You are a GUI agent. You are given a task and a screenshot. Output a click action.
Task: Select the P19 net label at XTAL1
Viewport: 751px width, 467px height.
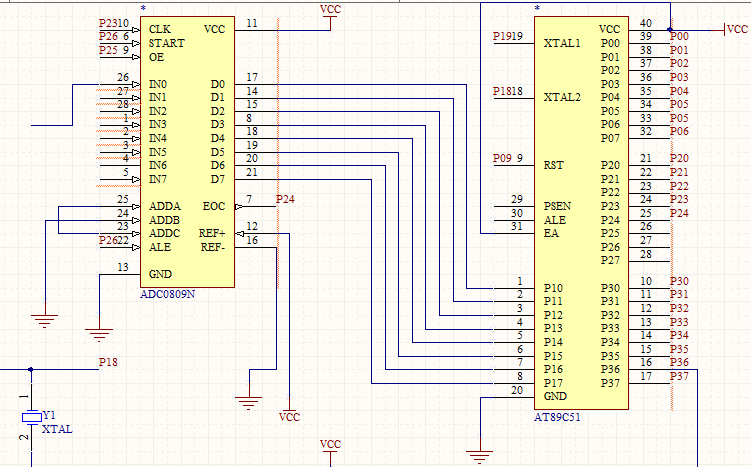(x=502, y=36)
